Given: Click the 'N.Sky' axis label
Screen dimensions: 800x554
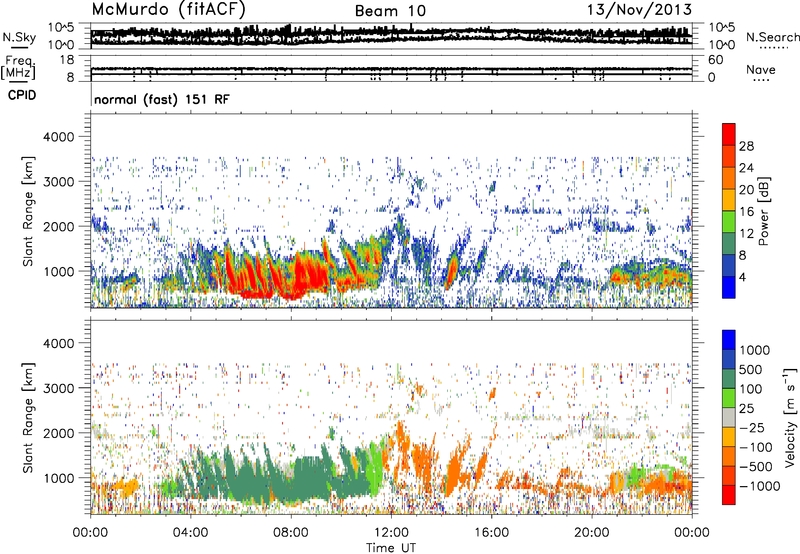Looking at the screenshot, I should [x=19, y=37].
